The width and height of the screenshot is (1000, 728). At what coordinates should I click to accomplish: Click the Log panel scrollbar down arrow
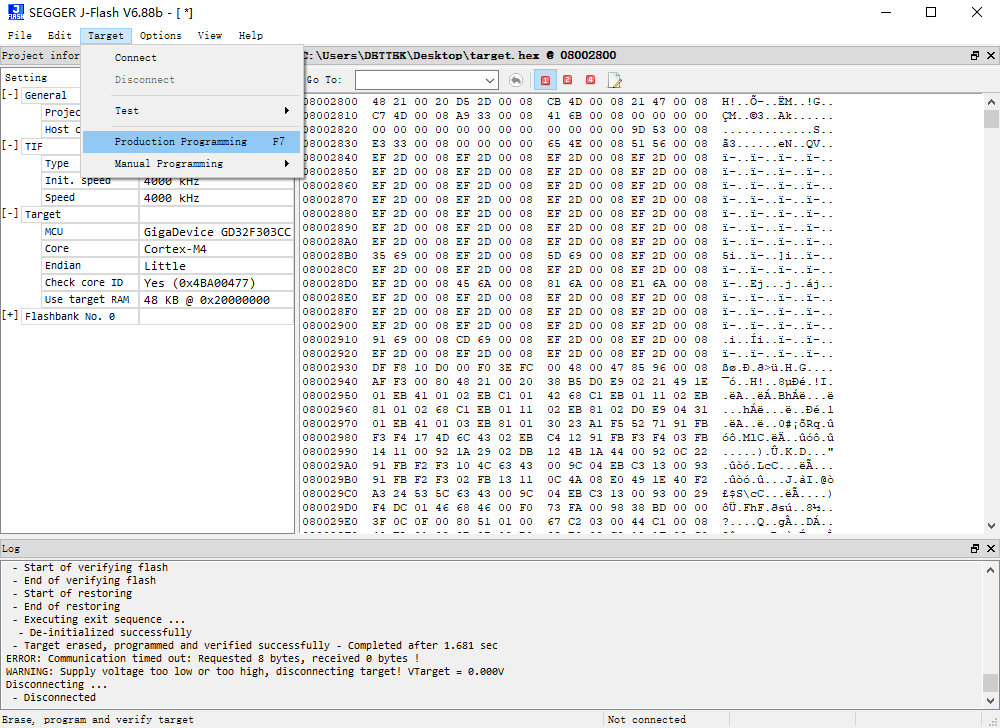tap(990, 700)
